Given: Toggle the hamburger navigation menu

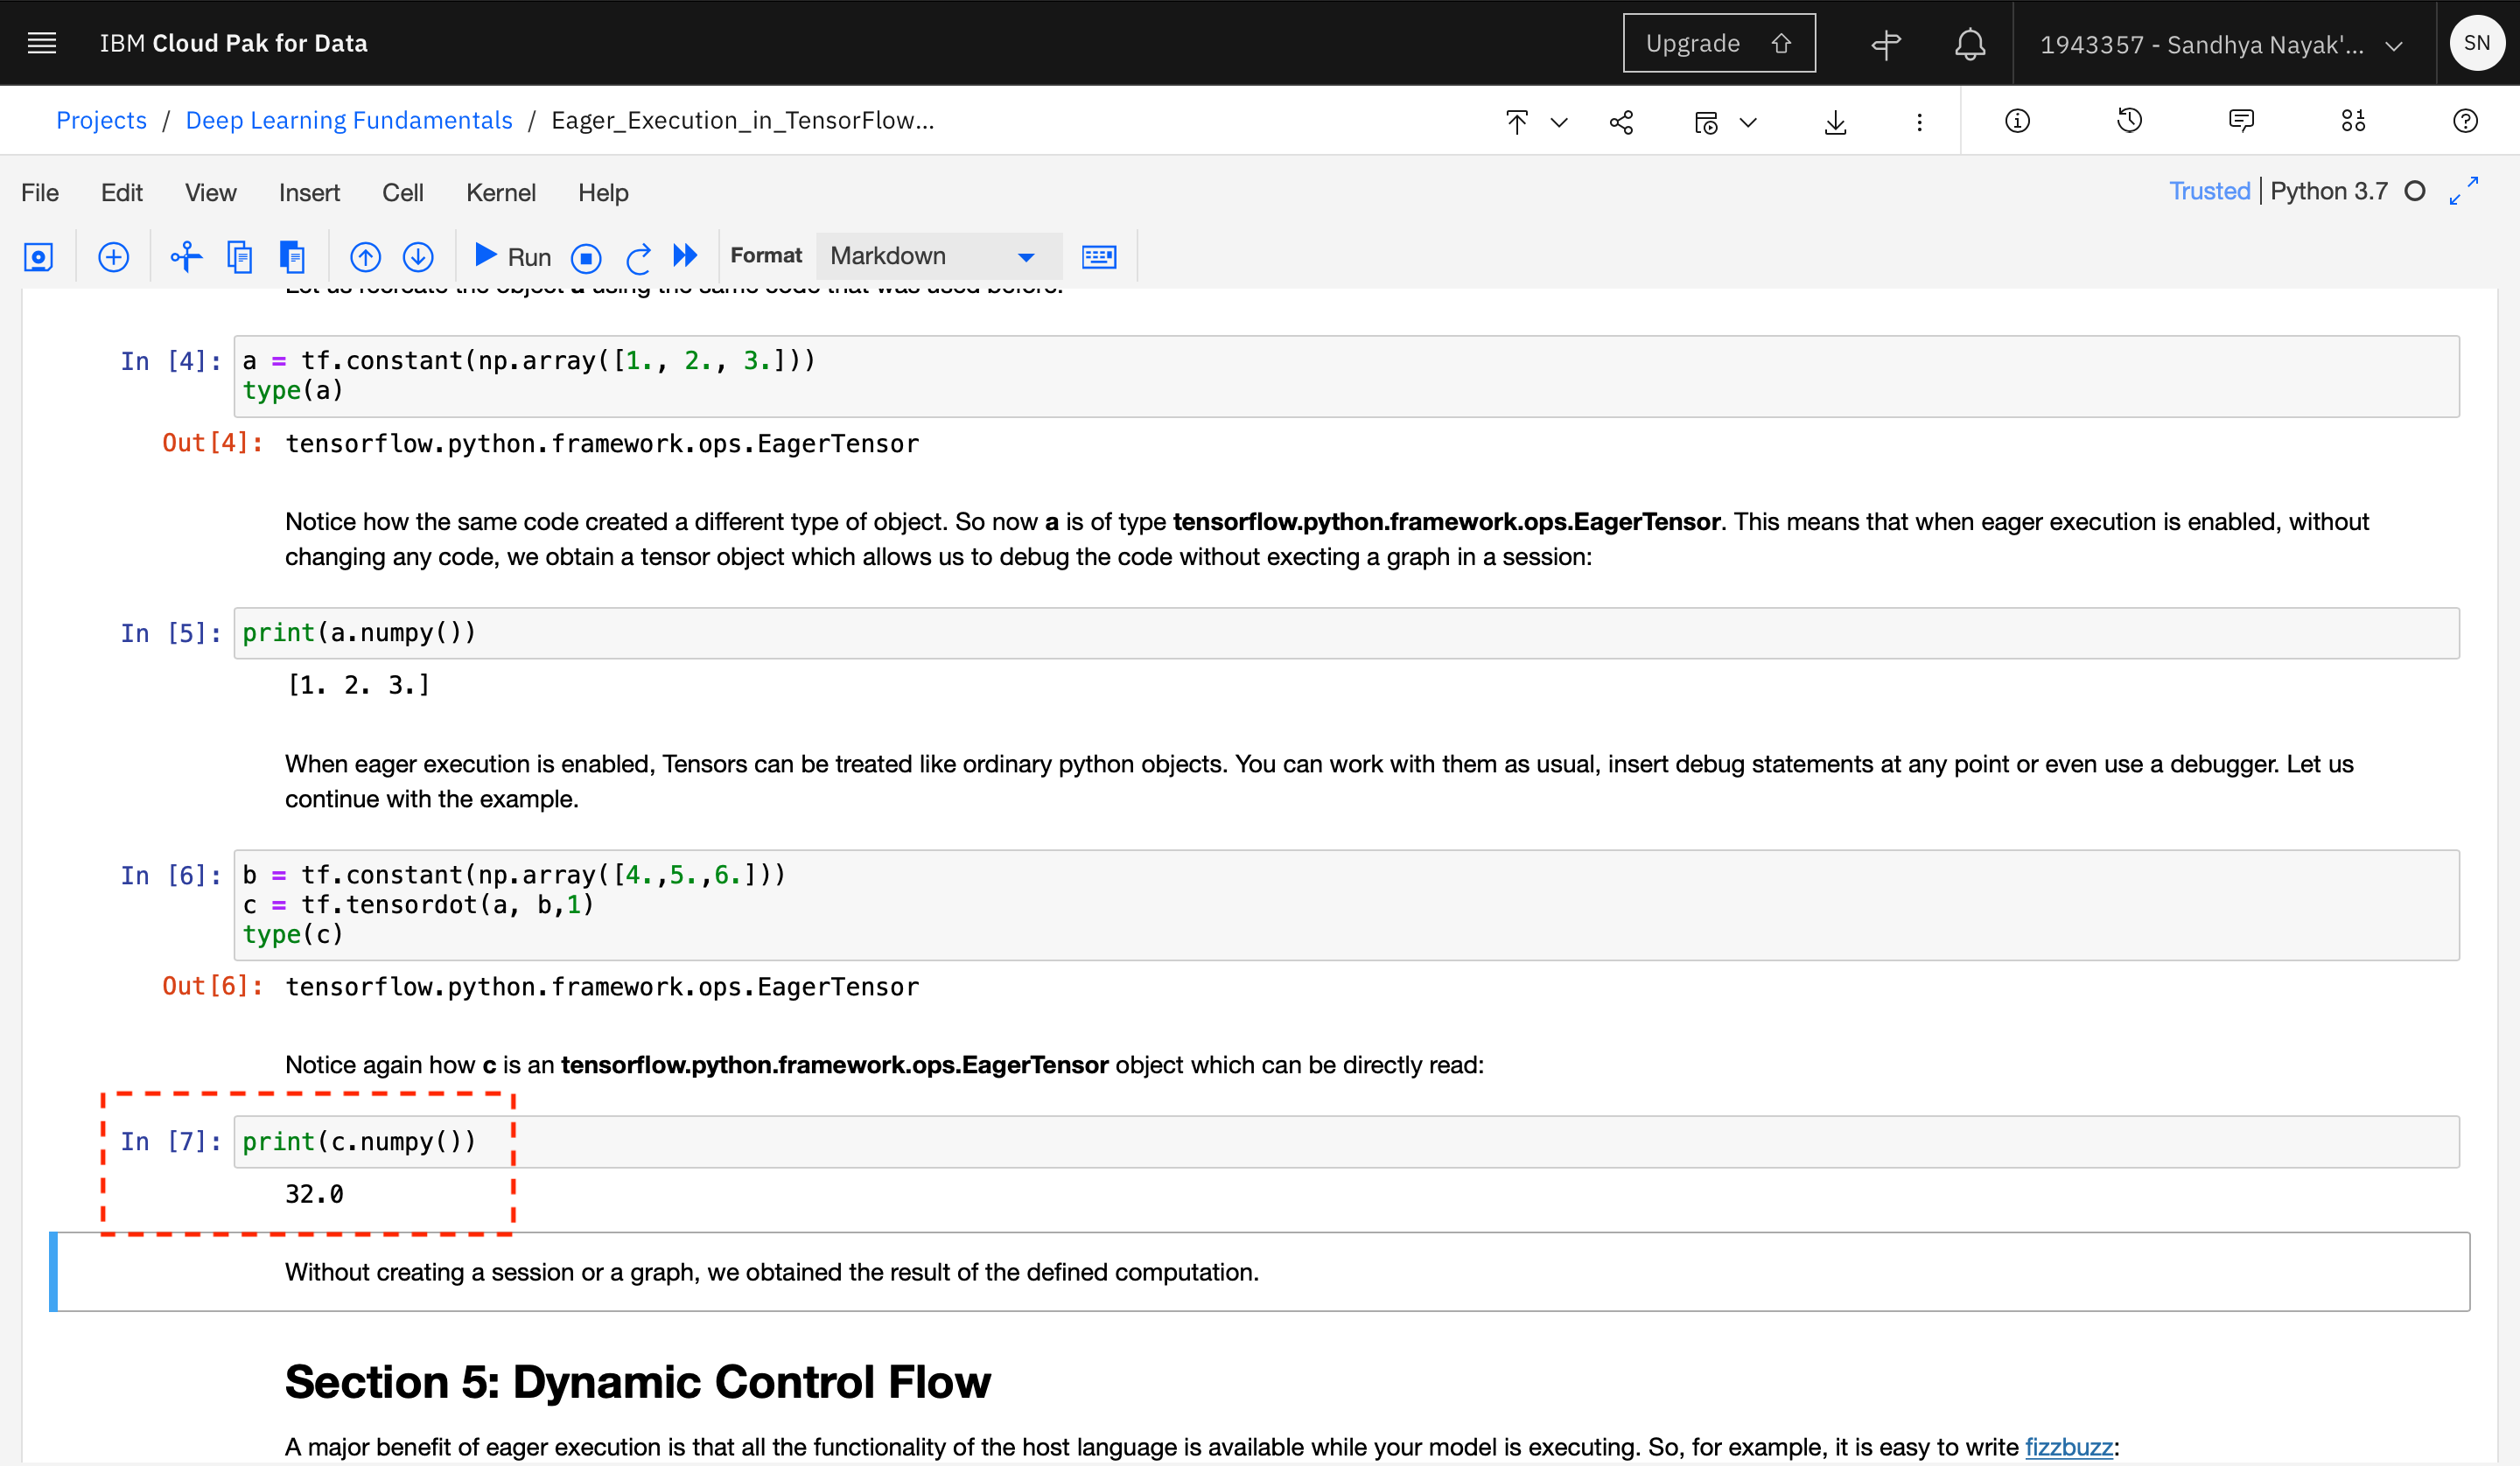Looking at the screenshot, I should pyautogui.click(x=42, y=43).
